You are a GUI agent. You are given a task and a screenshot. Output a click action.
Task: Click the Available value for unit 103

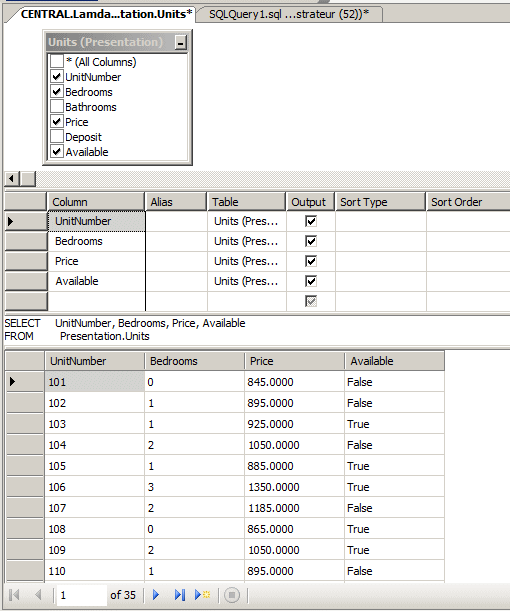pyautogui.click(x=395, y=424)
